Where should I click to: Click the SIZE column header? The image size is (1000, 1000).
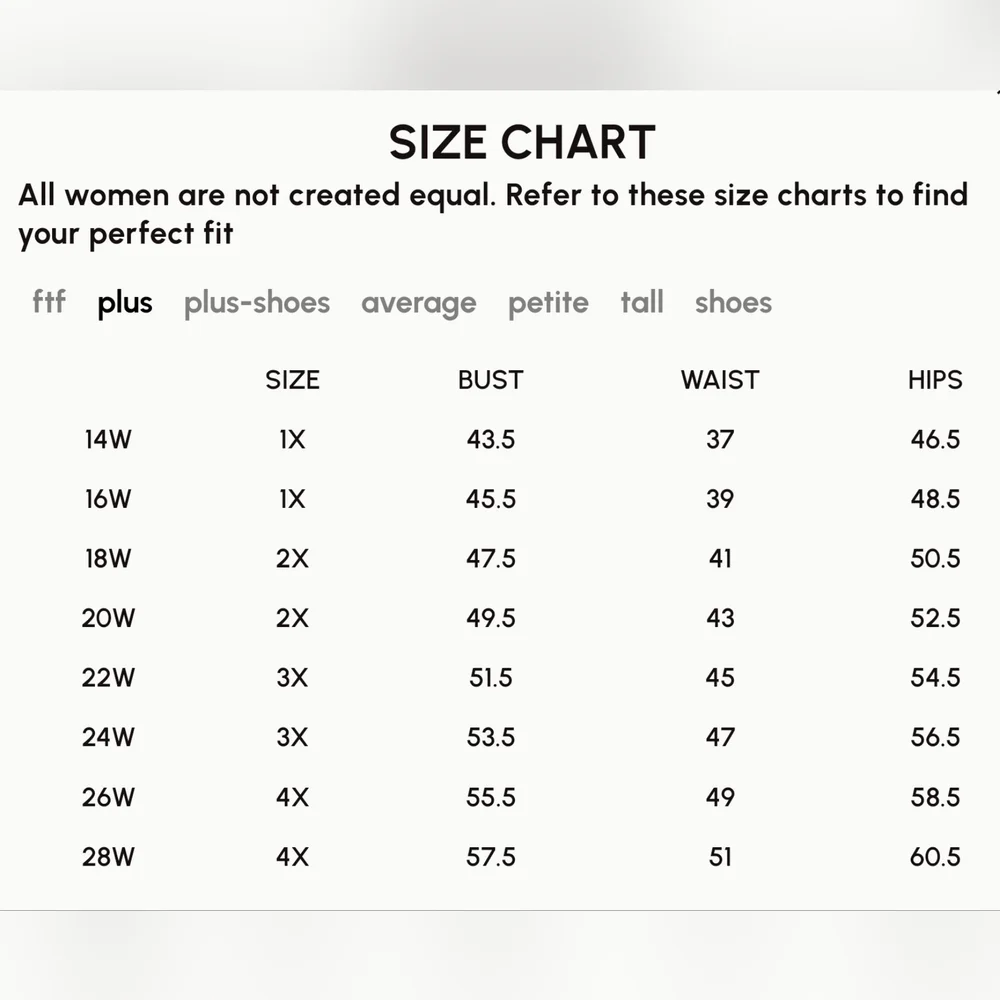(x=293, y=380)
